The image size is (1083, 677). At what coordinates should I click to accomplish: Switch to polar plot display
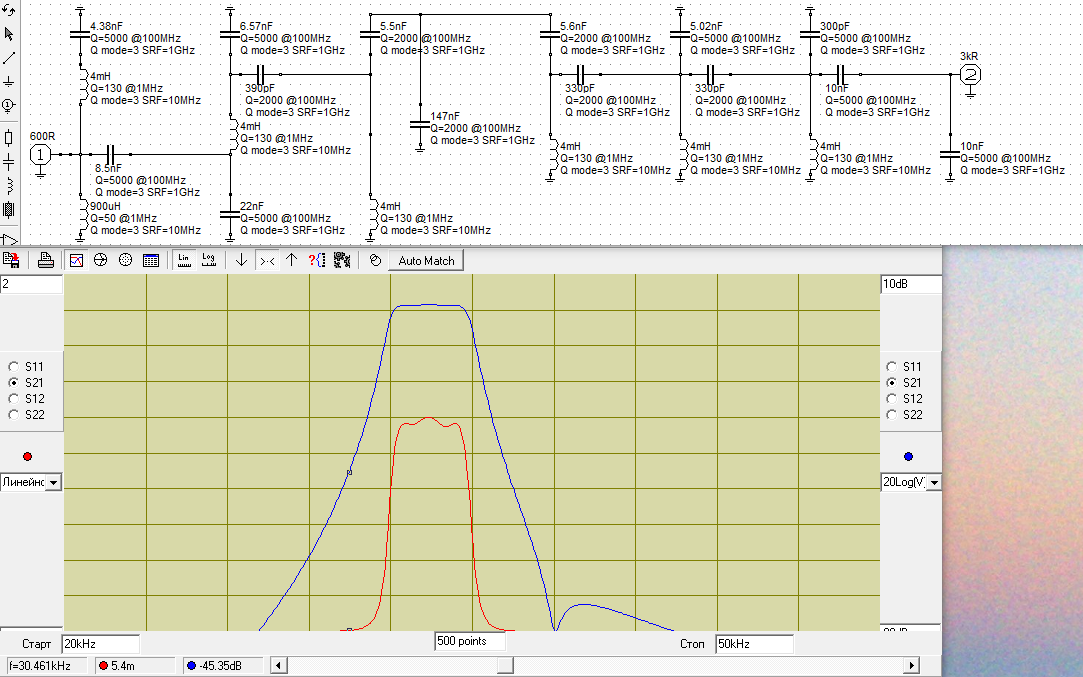126,260
